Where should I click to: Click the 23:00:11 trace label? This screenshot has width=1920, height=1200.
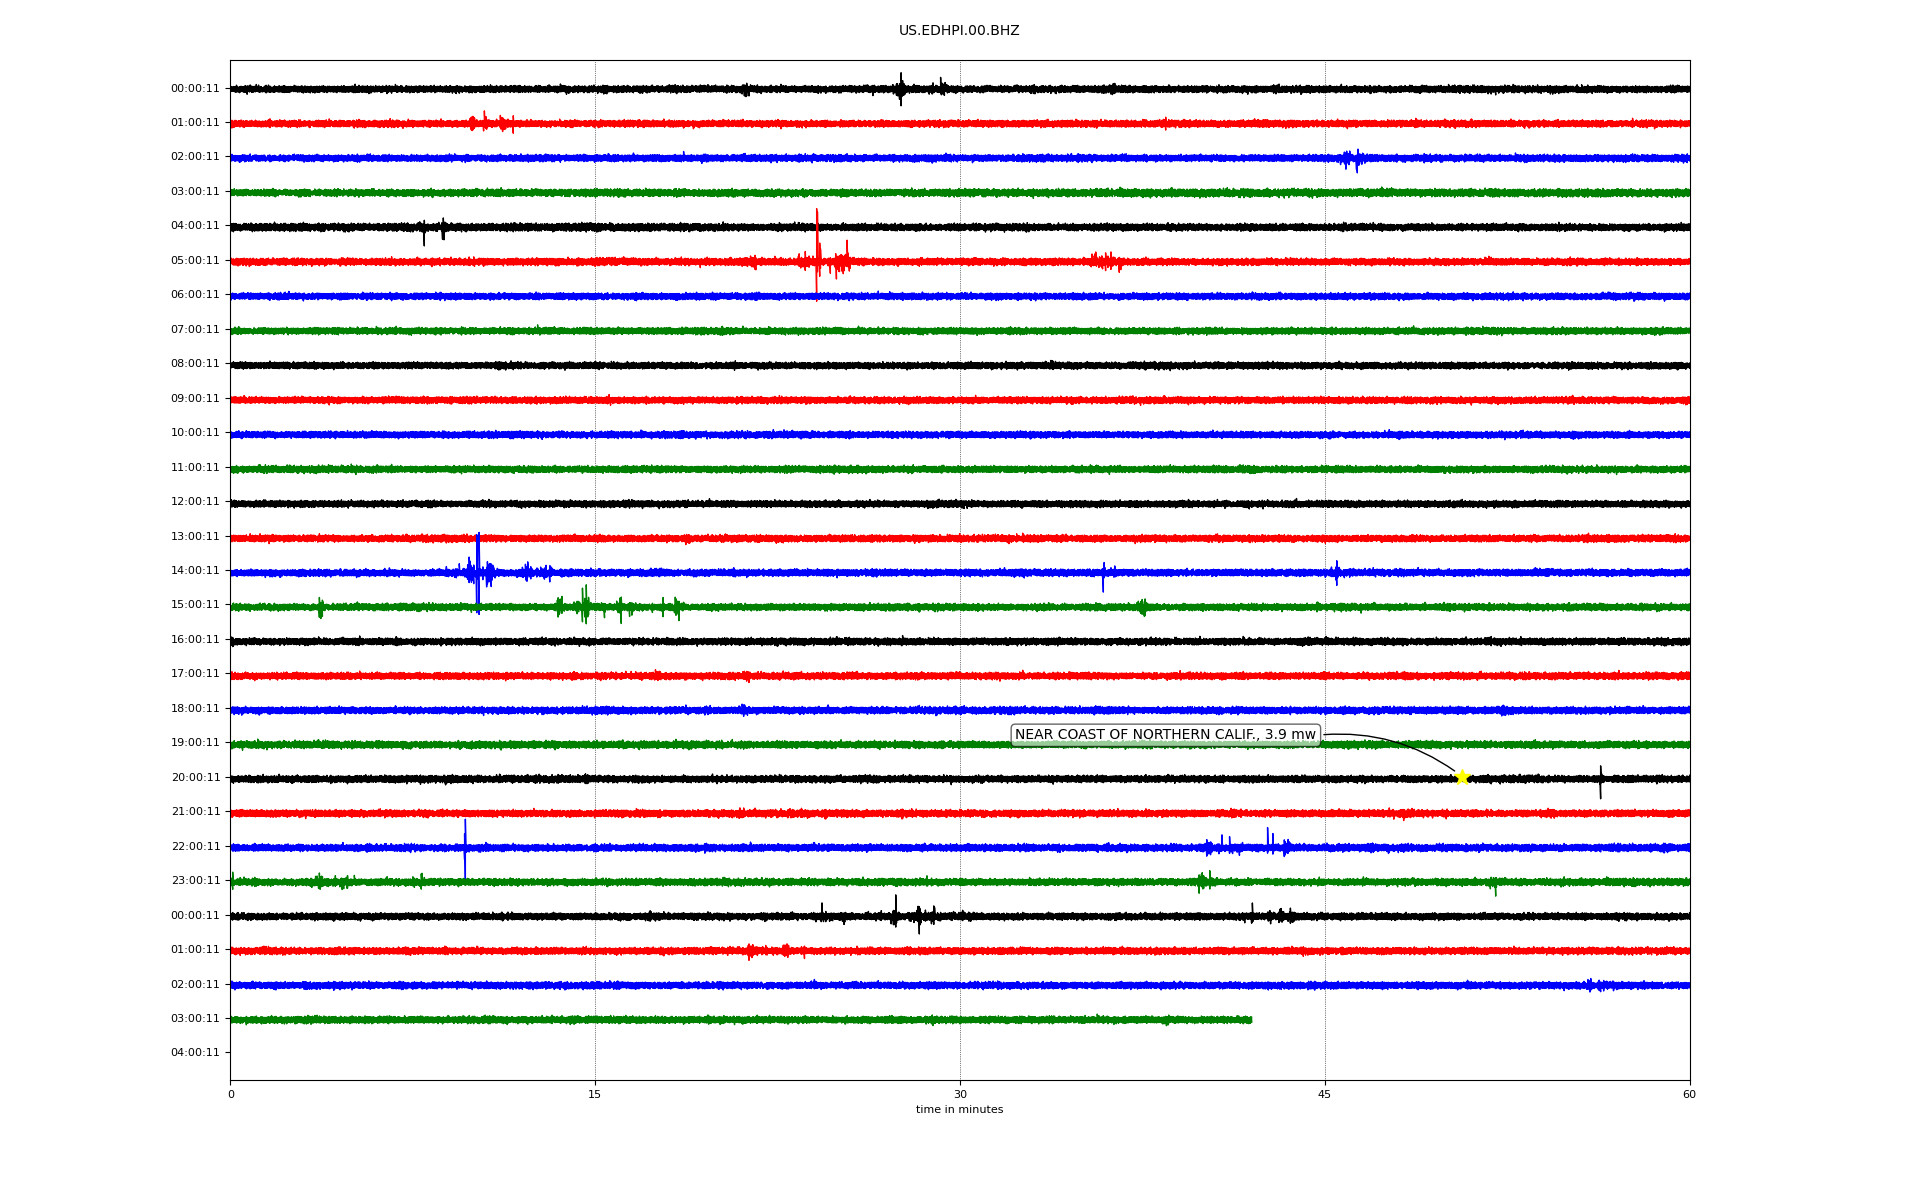click(x=195, y=881)
